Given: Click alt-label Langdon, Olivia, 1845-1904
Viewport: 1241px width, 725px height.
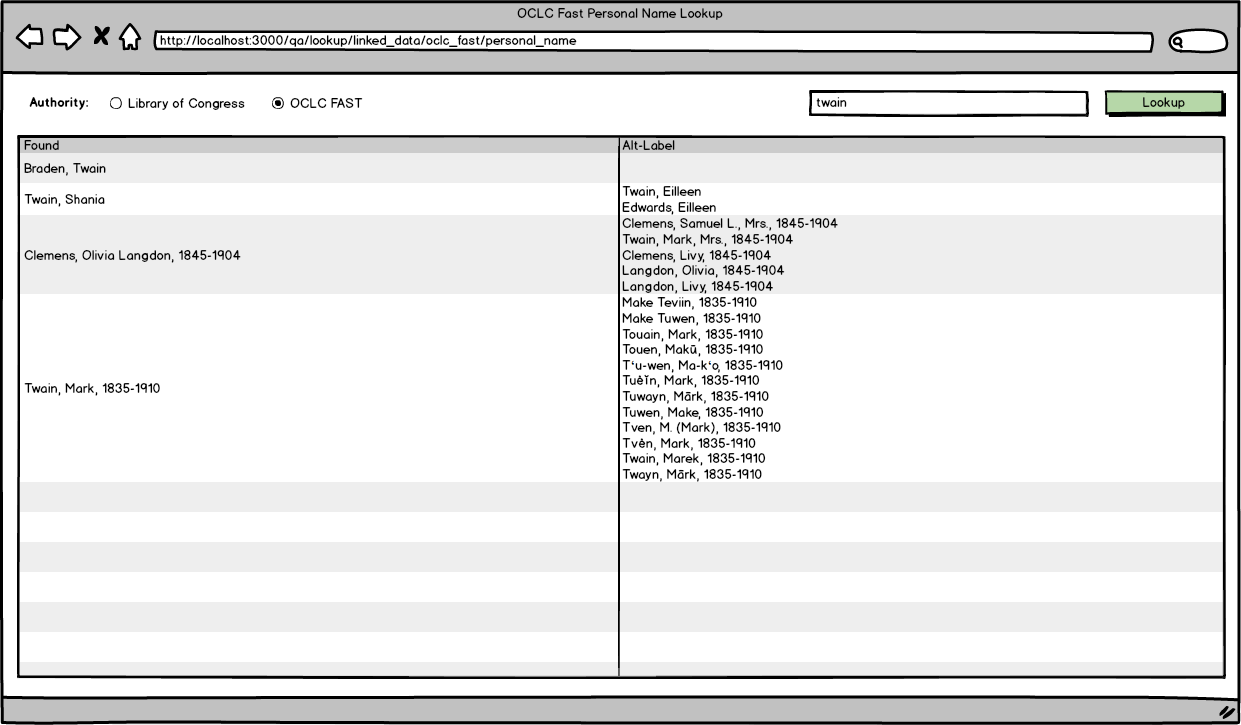Looking at the screenshot, I should tap(703, 270).
